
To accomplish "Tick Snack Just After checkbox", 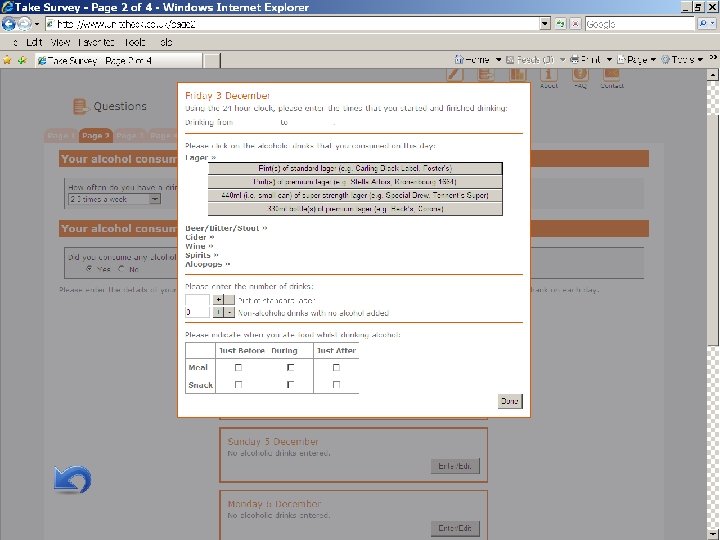I will 336,384.
